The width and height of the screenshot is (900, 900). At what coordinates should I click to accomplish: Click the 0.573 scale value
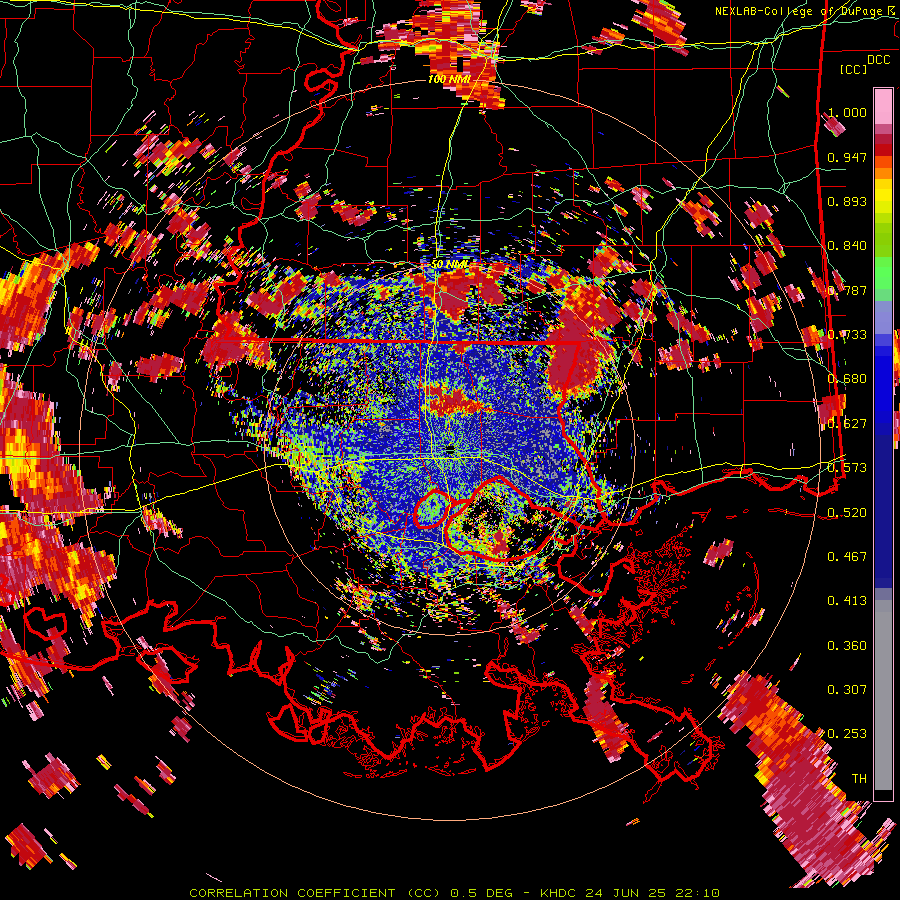(847, 468)
